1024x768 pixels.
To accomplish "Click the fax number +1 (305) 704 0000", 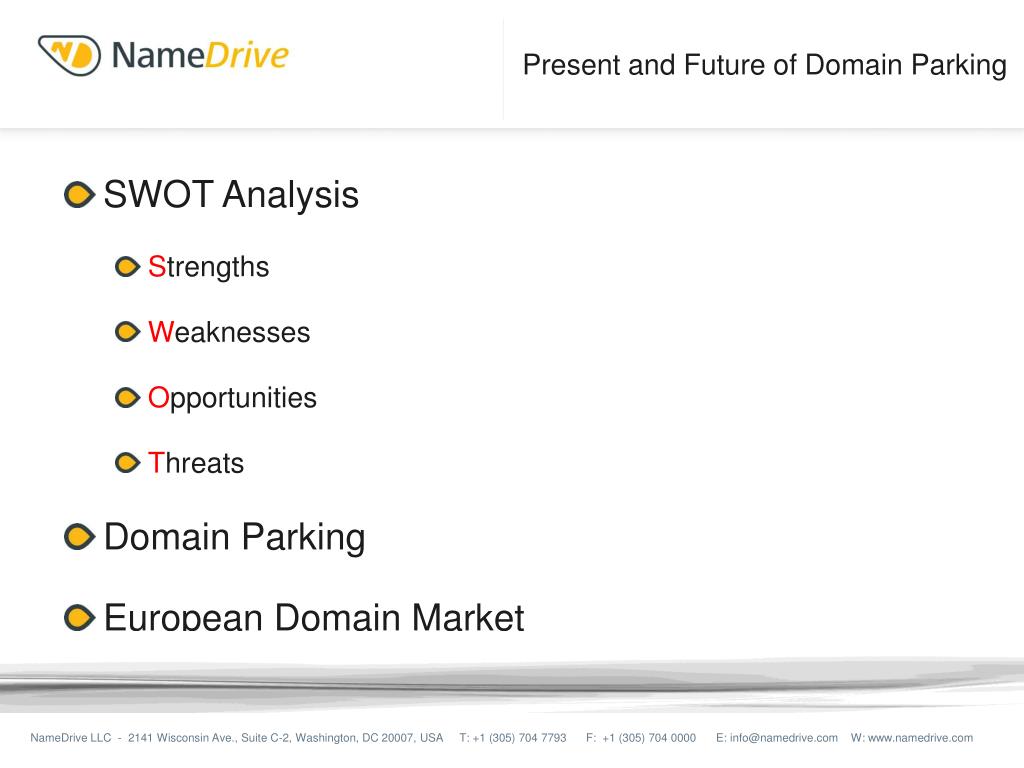I will point(648,737).
